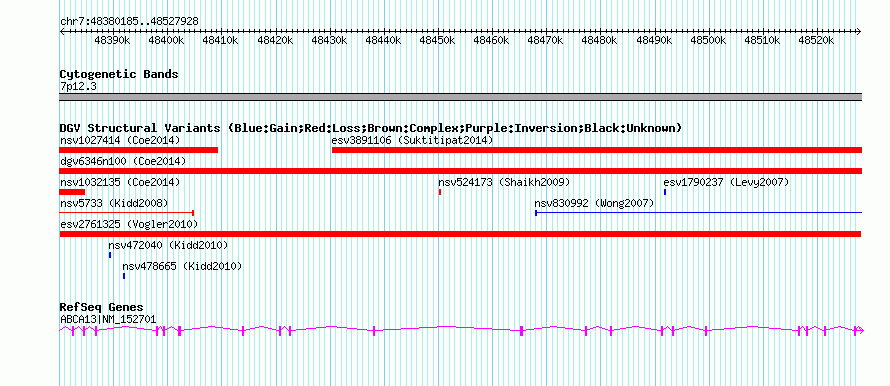Open dgv6346n100 (Coe2014) variant label
Viewport: 890px width, 386px height.
[x=123, y=161]
